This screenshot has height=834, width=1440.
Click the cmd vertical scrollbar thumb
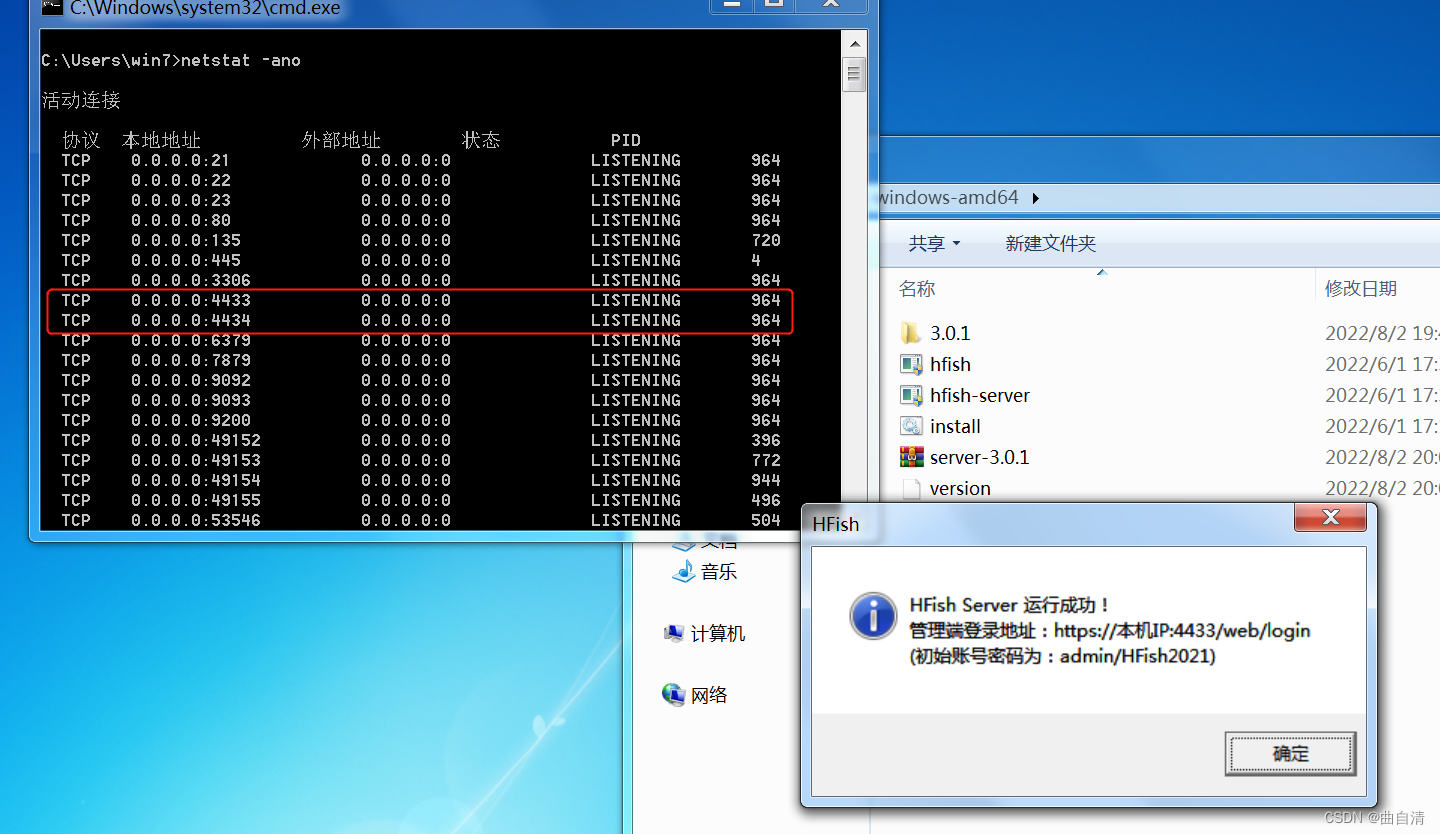pos(854,75)
